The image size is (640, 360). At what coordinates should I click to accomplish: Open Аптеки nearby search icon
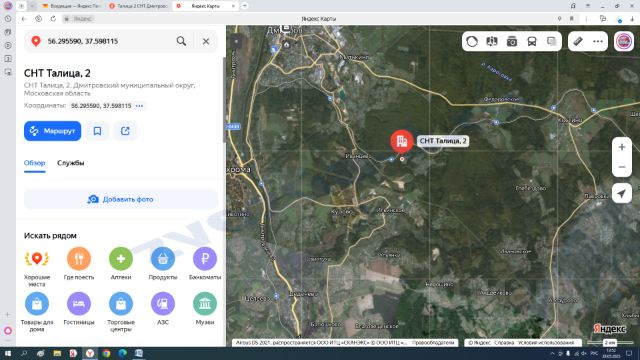coord(121,258)
